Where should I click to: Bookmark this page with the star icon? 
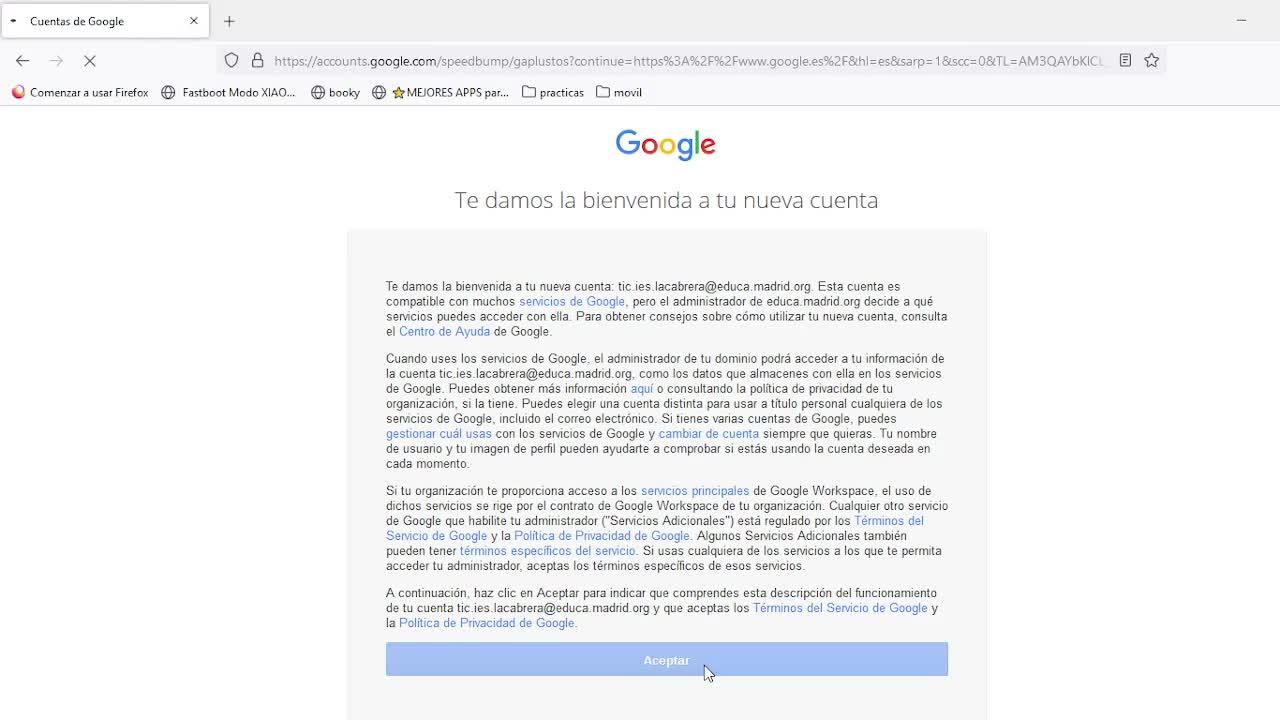pos(1152,61)
